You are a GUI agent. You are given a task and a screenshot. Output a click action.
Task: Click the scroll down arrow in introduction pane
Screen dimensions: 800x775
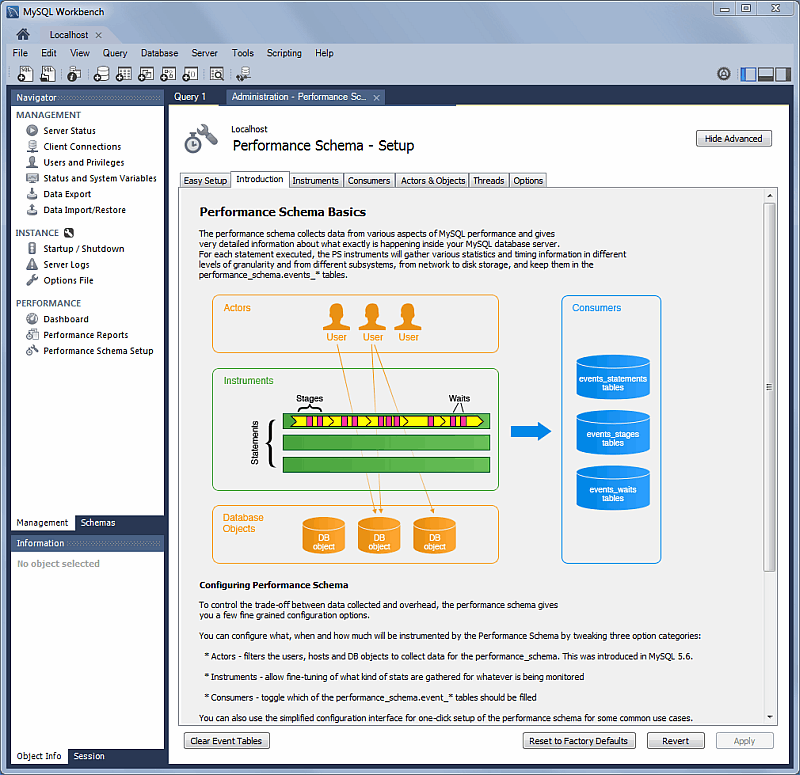(x=769, y=717)
